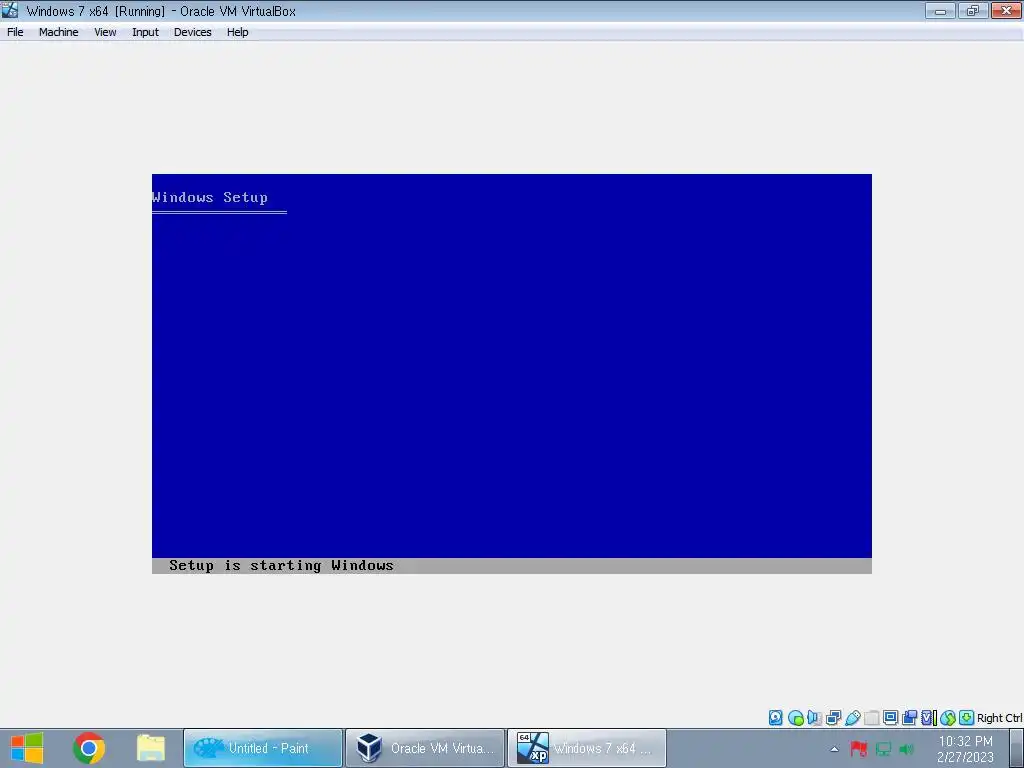This screenshot has width=1024, height=768.
Task: Switch to Oracle VM VirtualBox Manager taskbar button
Action: (x=424, y=748)
